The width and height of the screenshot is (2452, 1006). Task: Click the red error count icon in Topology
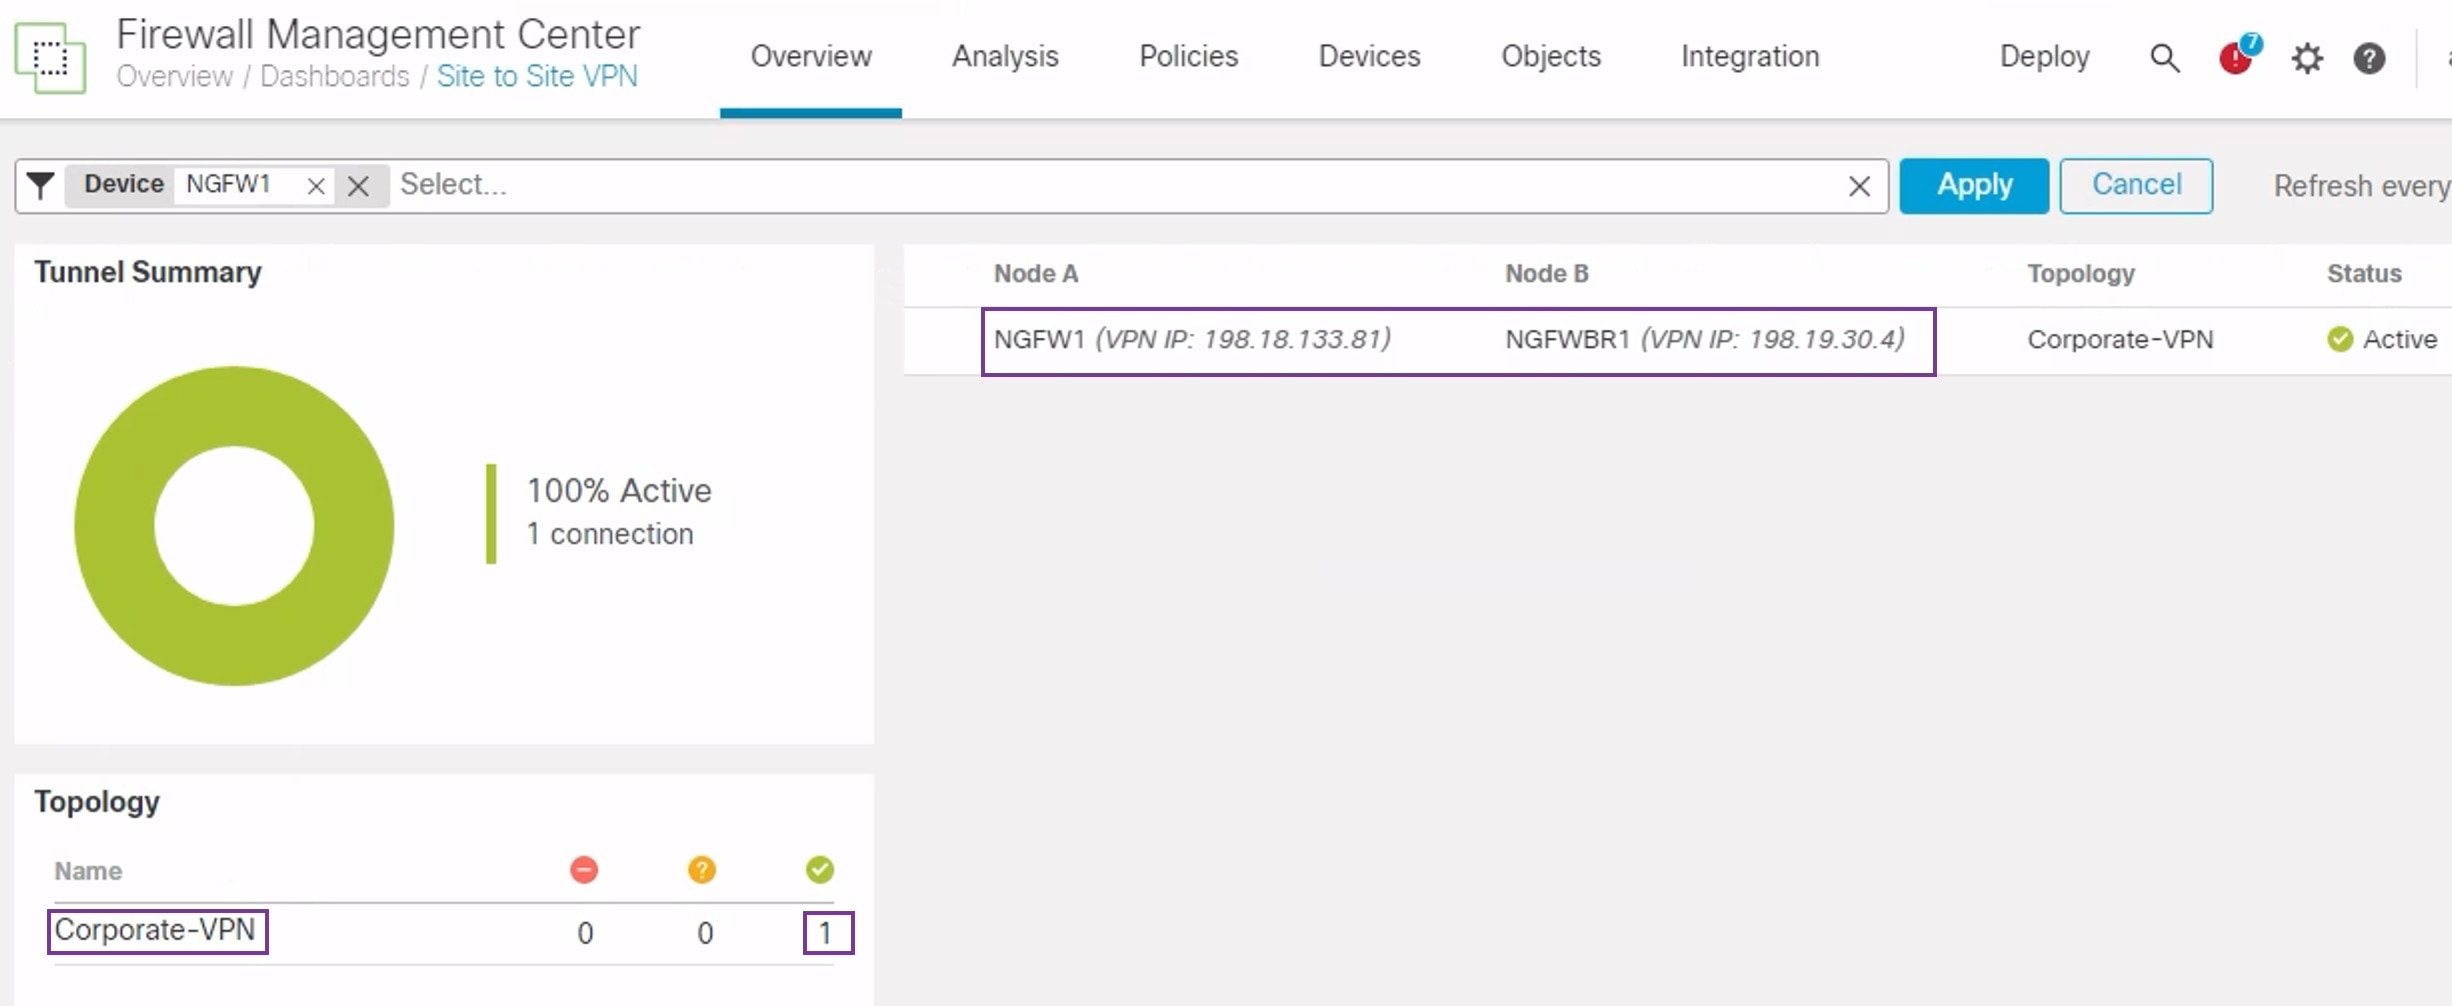click(x=584, y=869)
